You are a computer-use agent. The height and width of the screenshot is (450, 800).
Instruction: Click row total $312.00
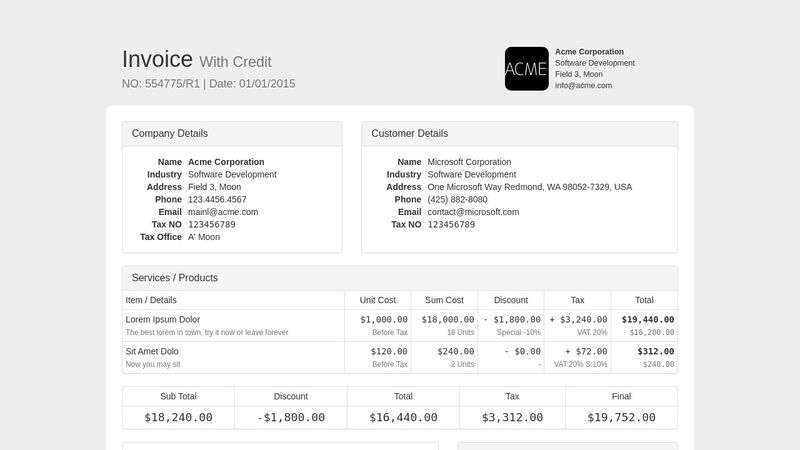coord(656,352)
